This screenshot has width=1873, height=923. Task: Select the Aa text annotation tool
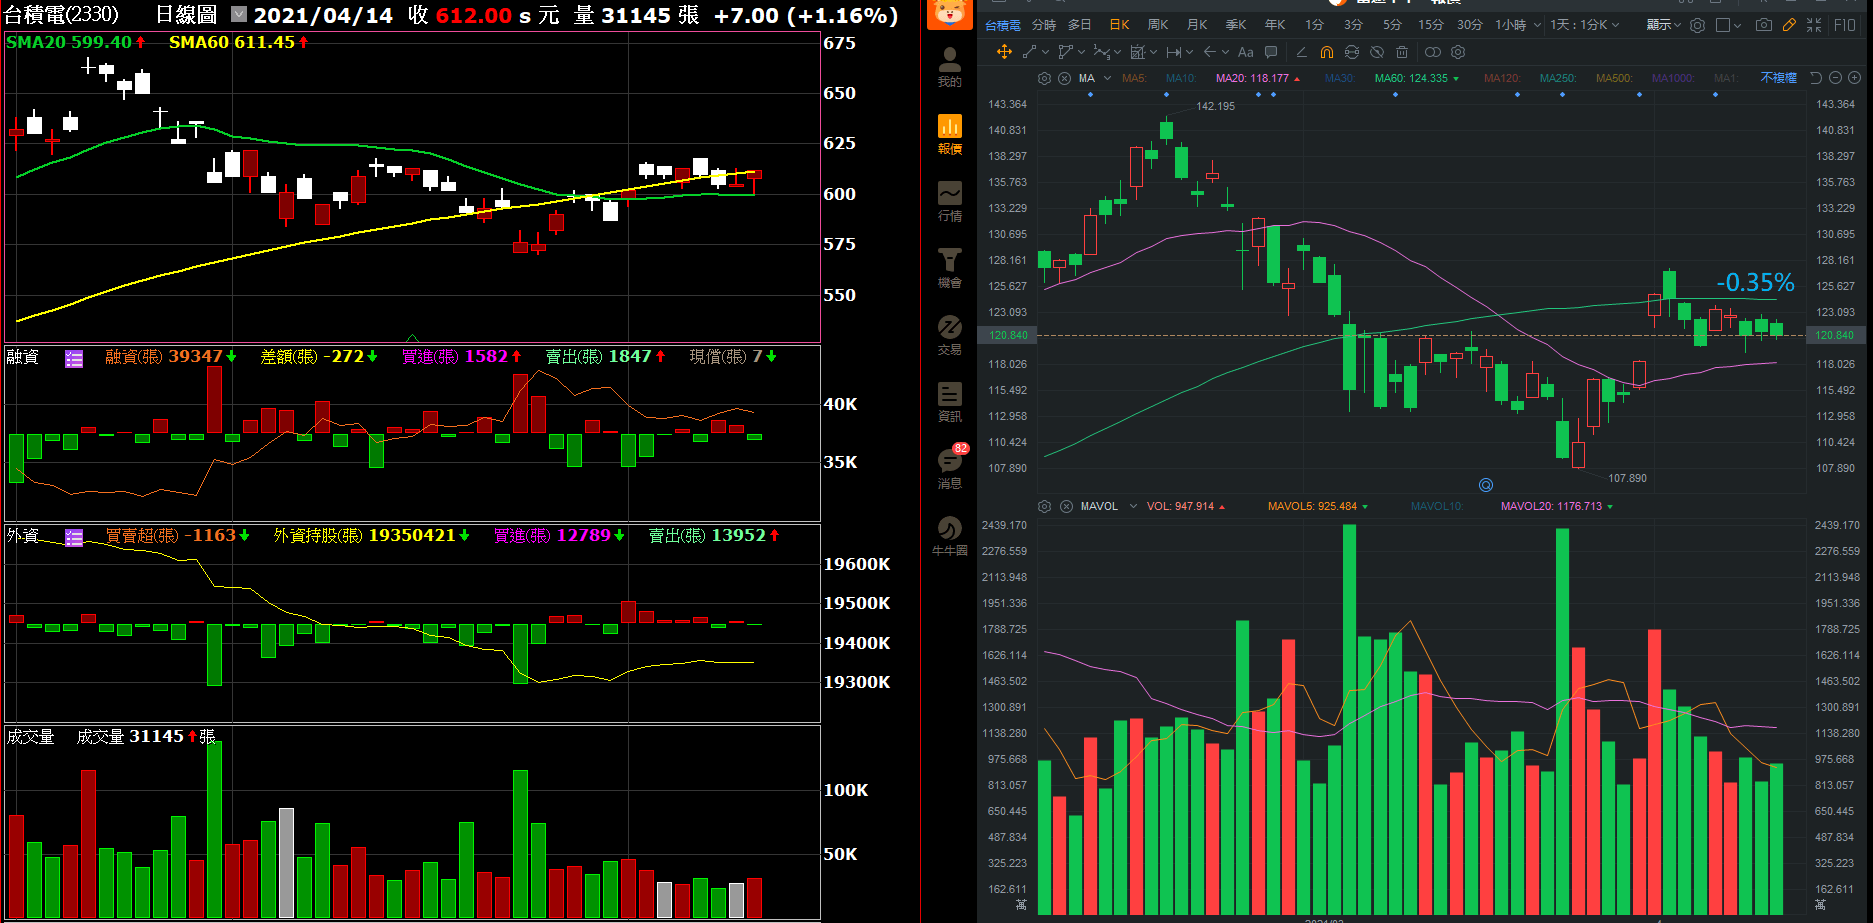[x=1246, y=52]
